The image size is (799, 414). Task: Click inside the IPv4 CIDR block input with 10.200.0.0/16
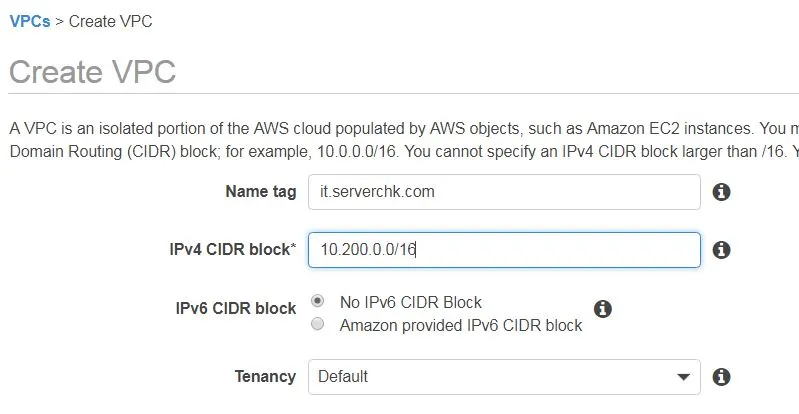pyautogui.click(x=504, y=250)
